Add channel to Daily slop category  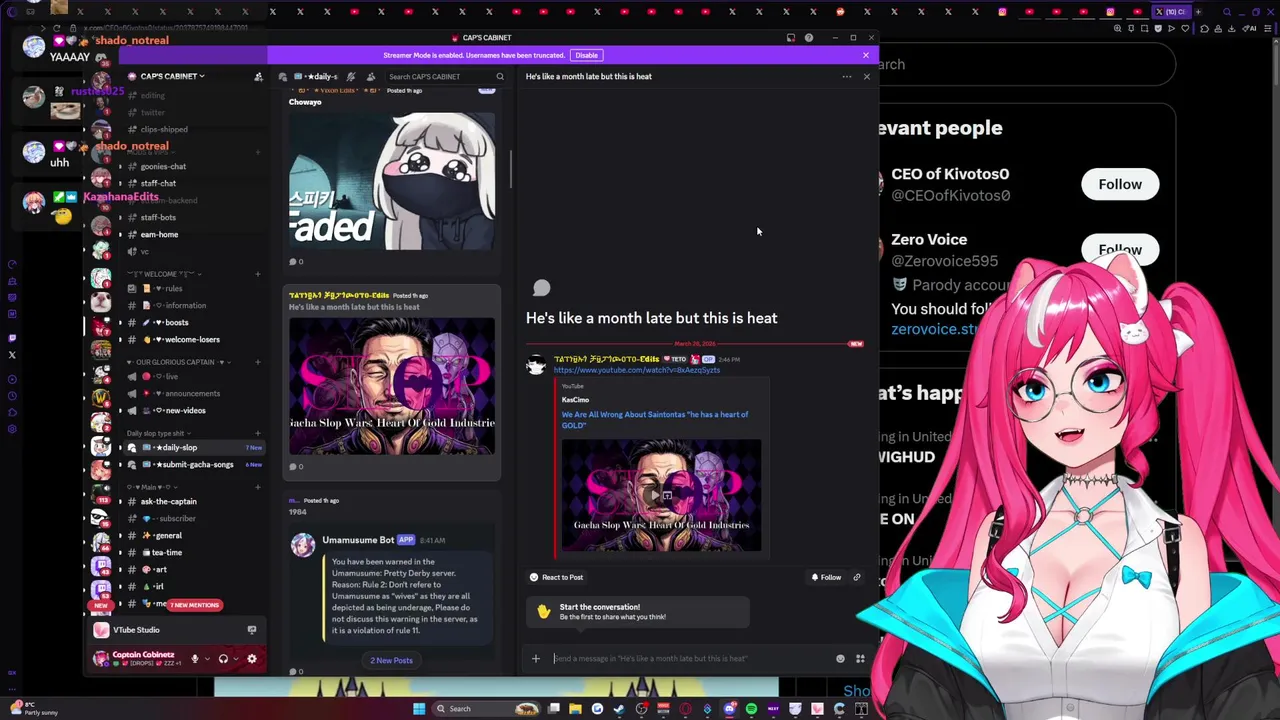click(x=257, y=433)
